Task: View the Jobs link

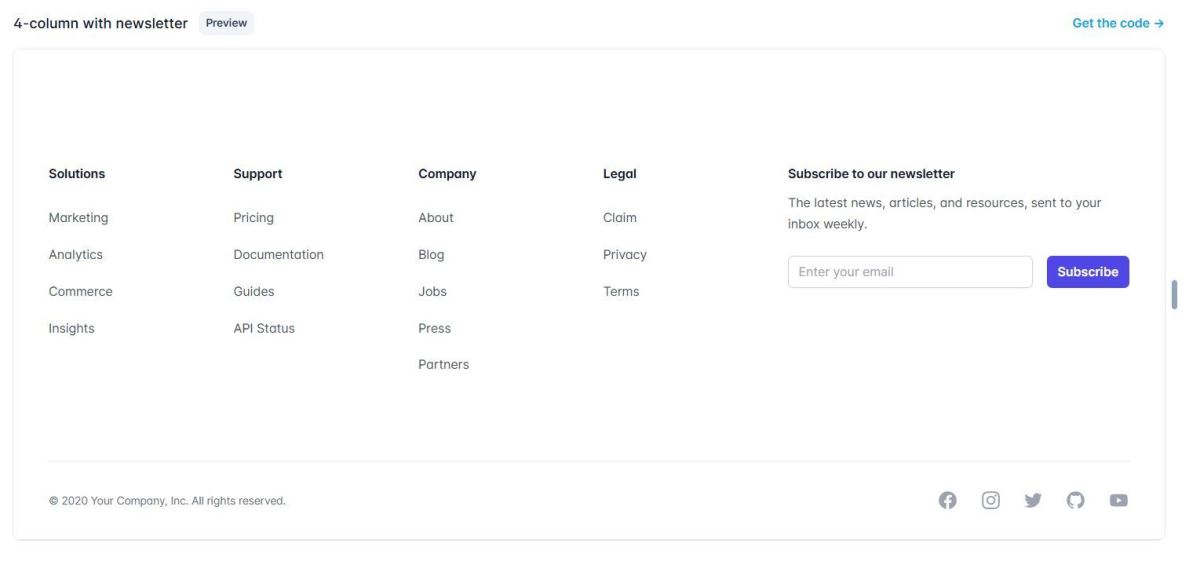Action: coord(432,292)
